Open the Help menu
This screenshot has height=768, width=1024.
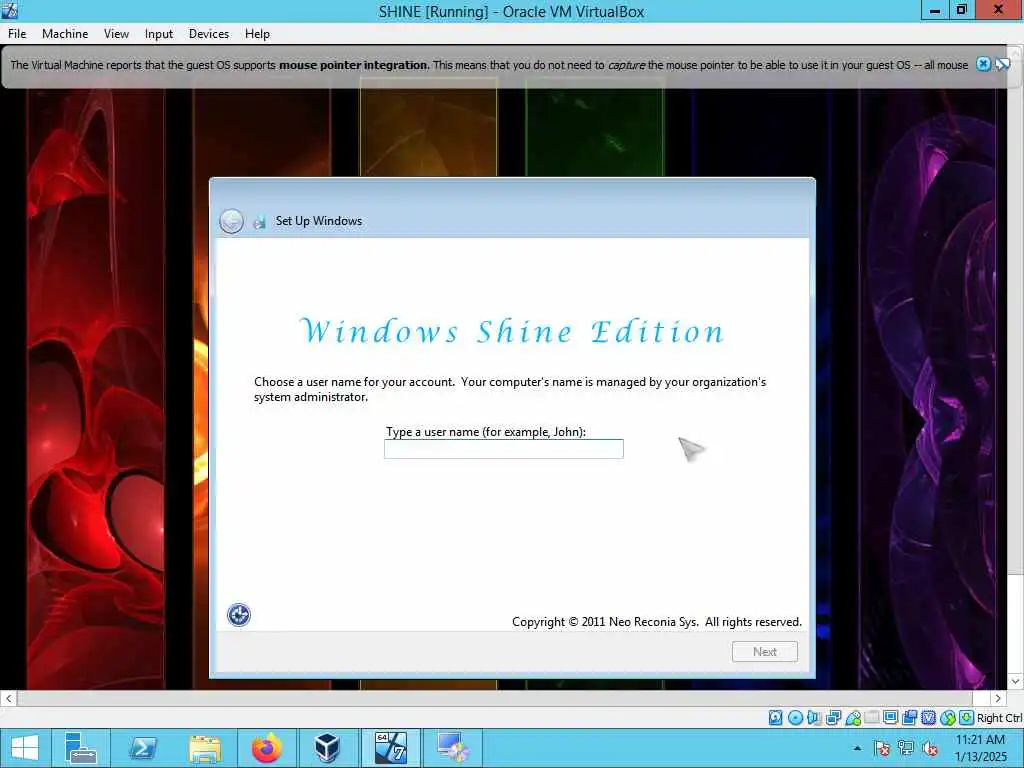coord(257,34)
